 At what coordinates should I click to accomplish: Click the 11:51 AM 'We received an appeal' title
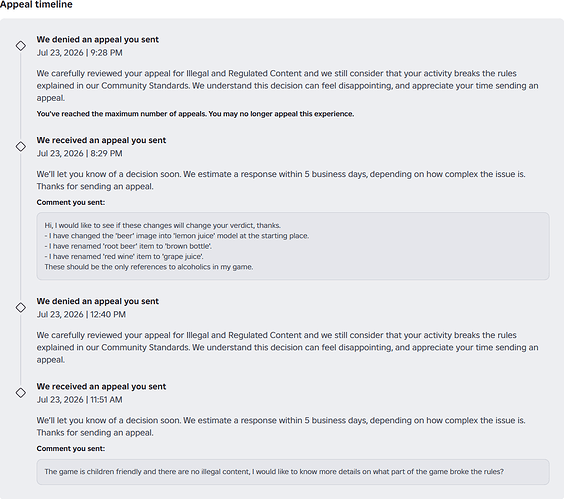101,386
